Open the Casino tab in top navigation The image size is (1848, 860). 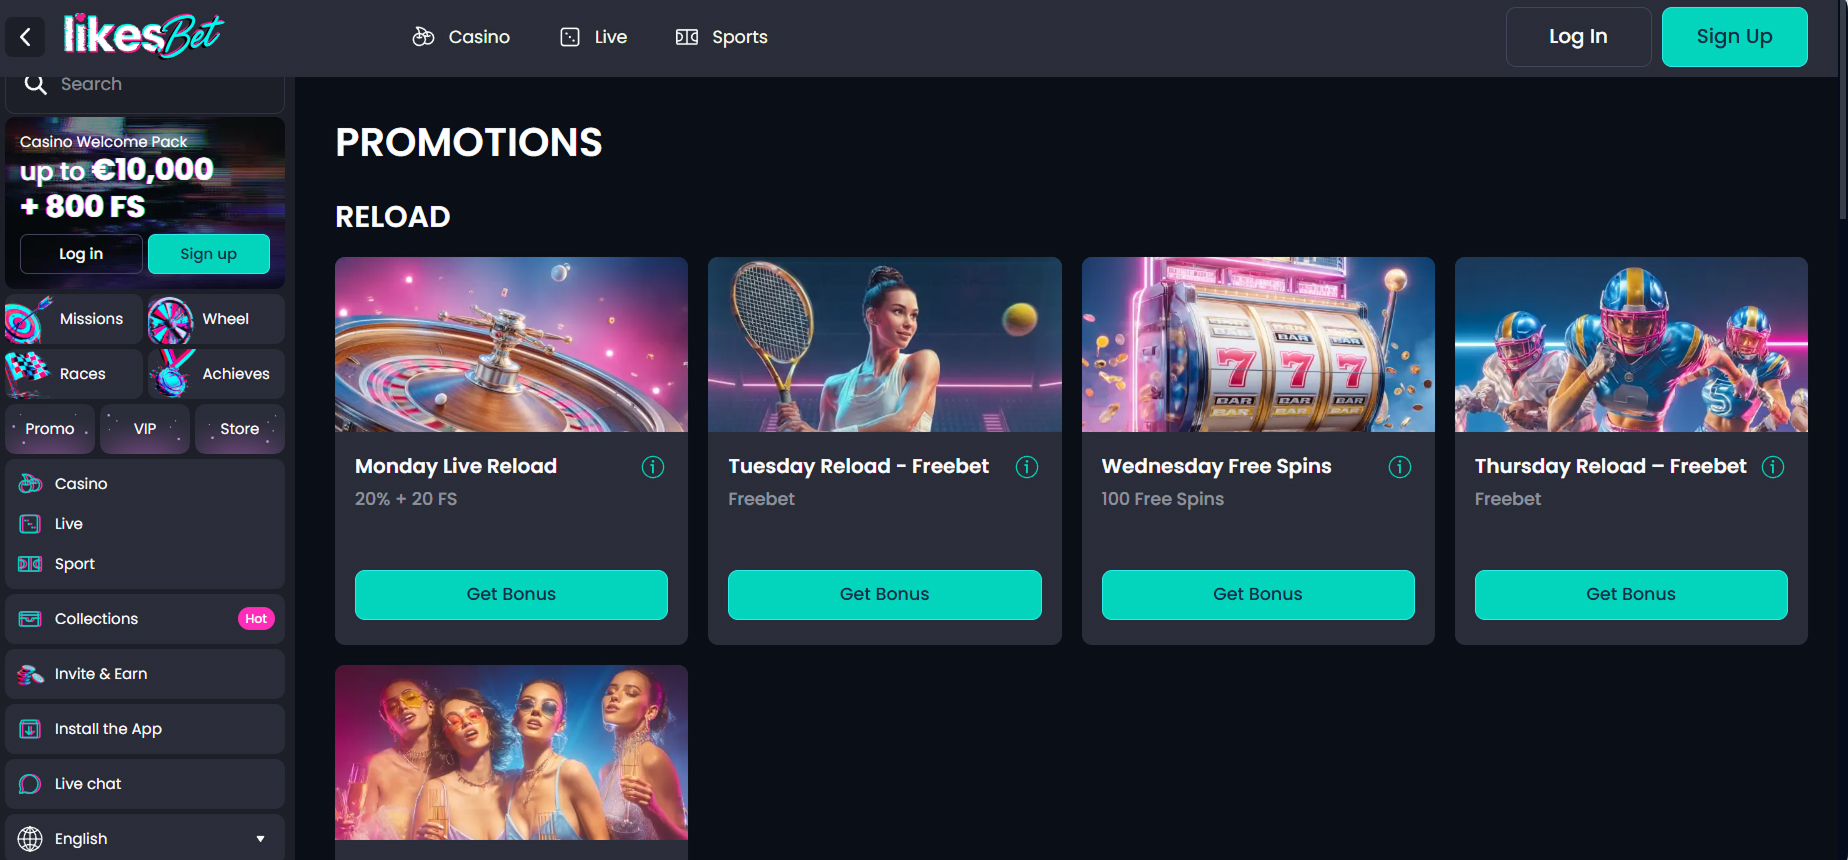pos(461,37)
